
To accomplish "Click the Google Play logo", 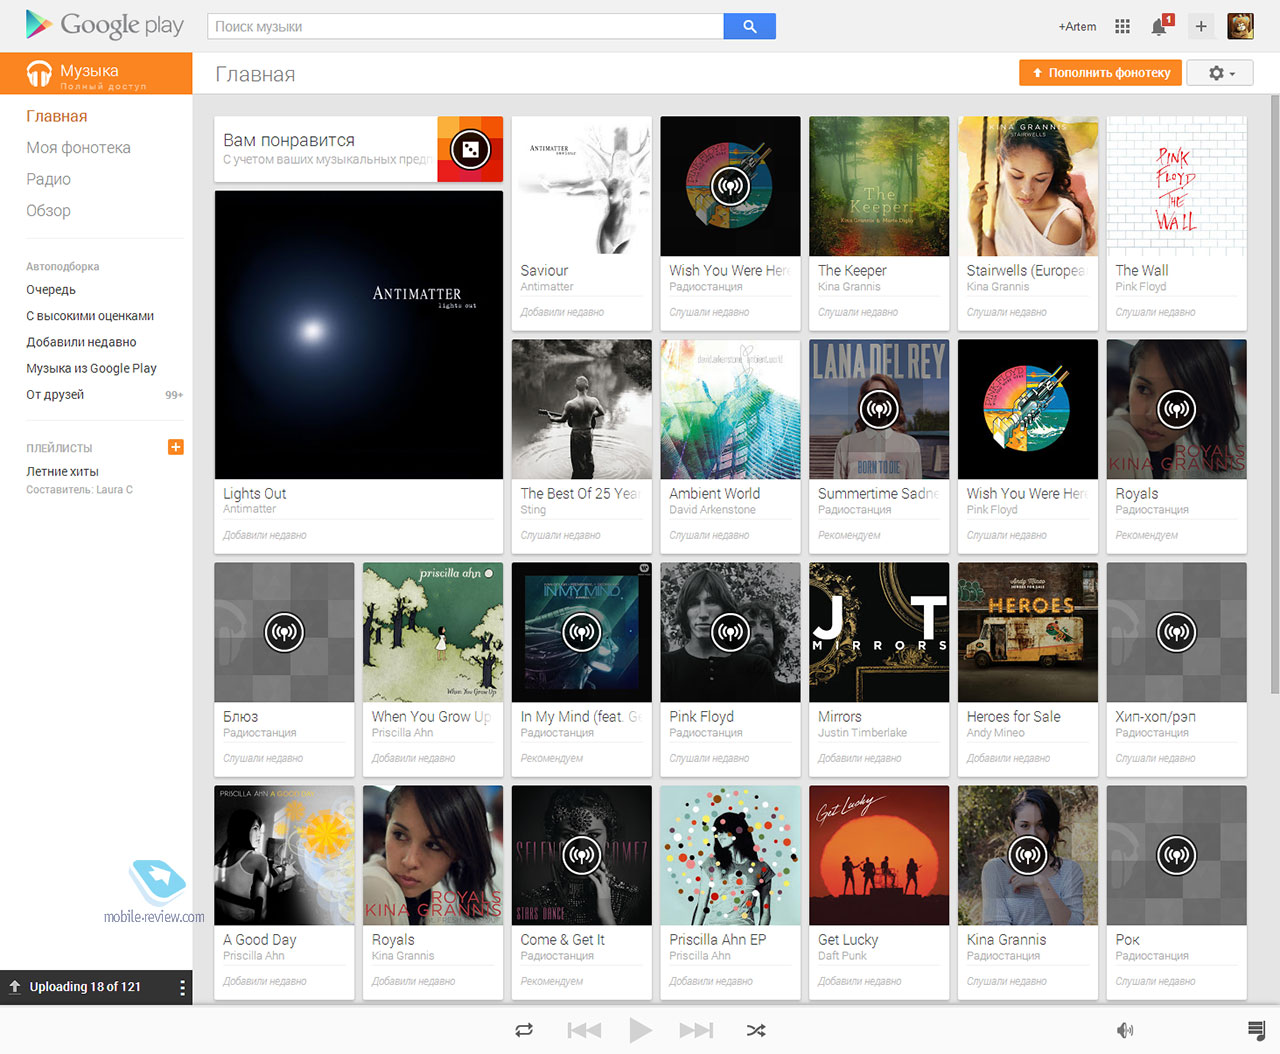I will [104, 25].
